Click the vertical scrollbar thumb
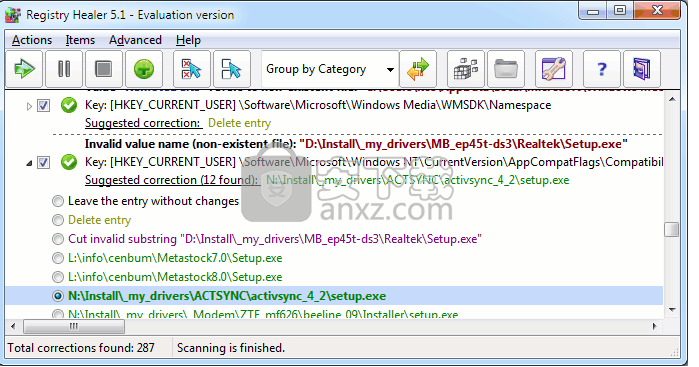 (671, 230)
